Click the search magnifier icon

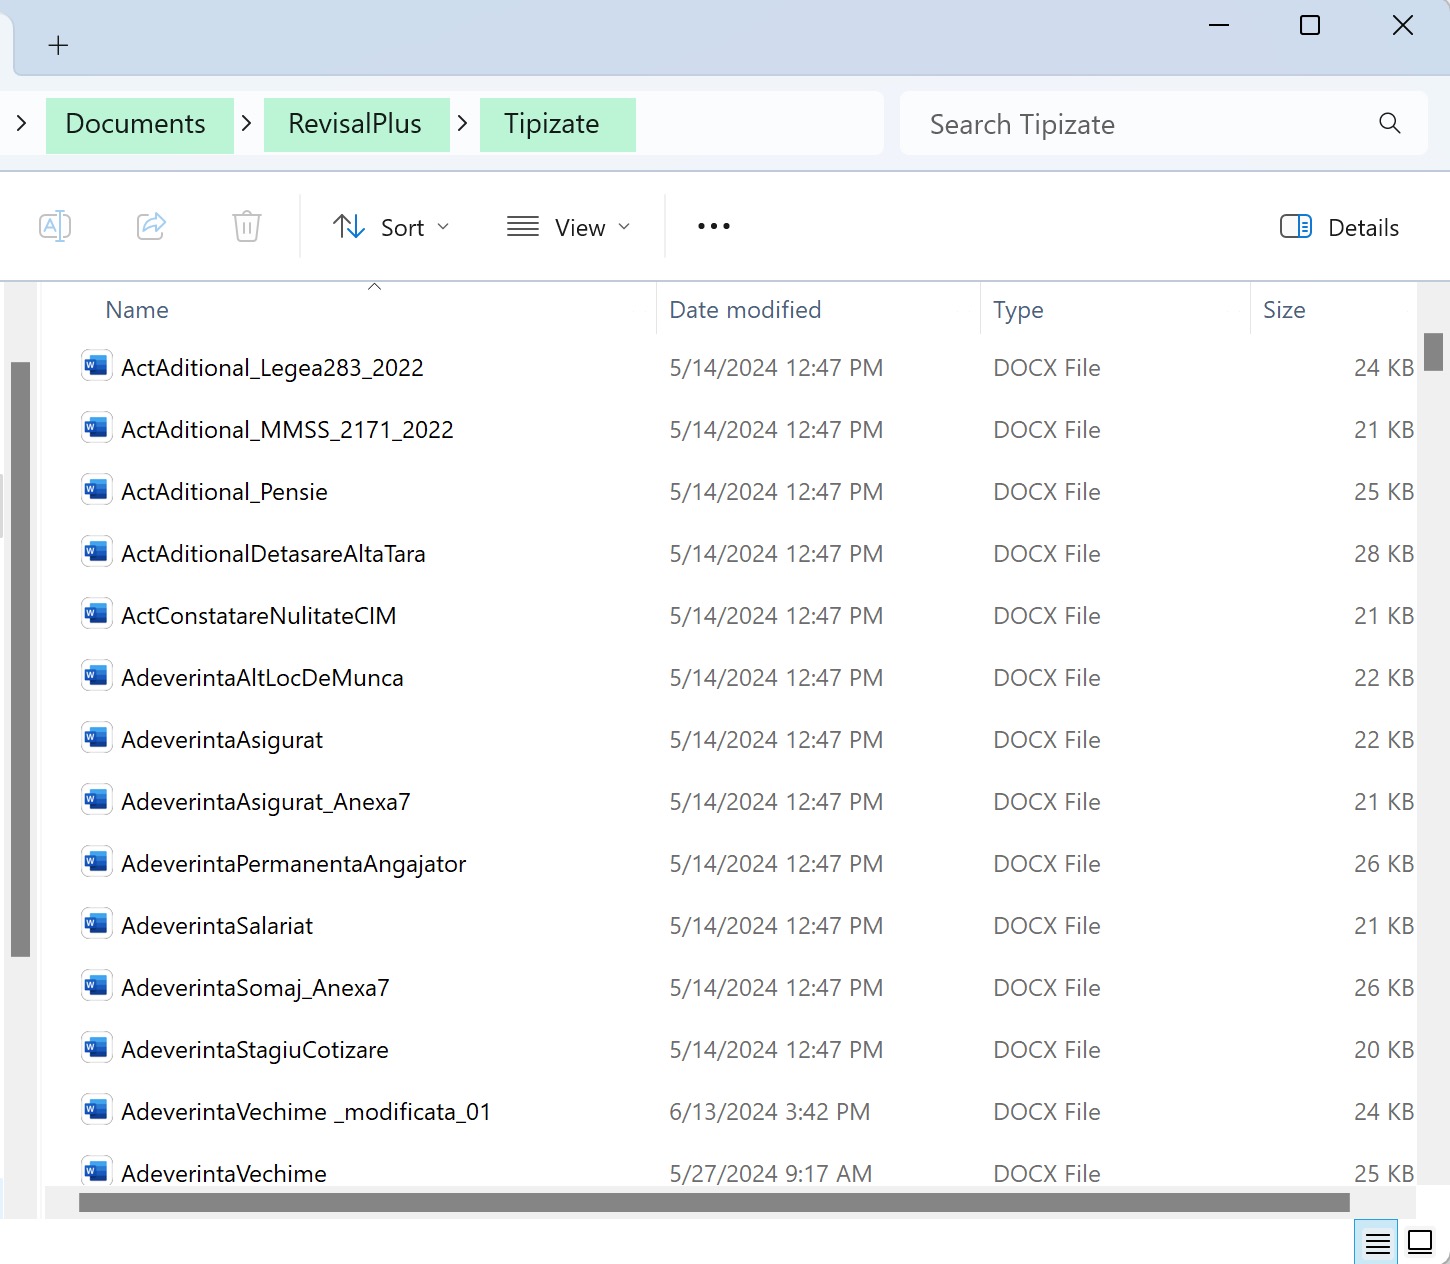1389,124
